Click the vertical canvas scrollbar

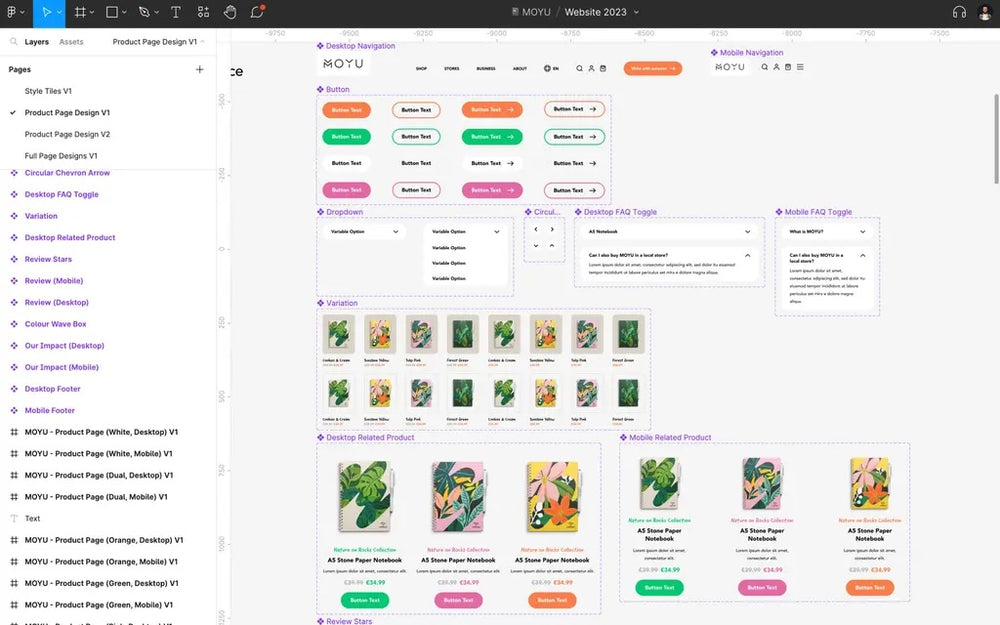tap(995, 140)
